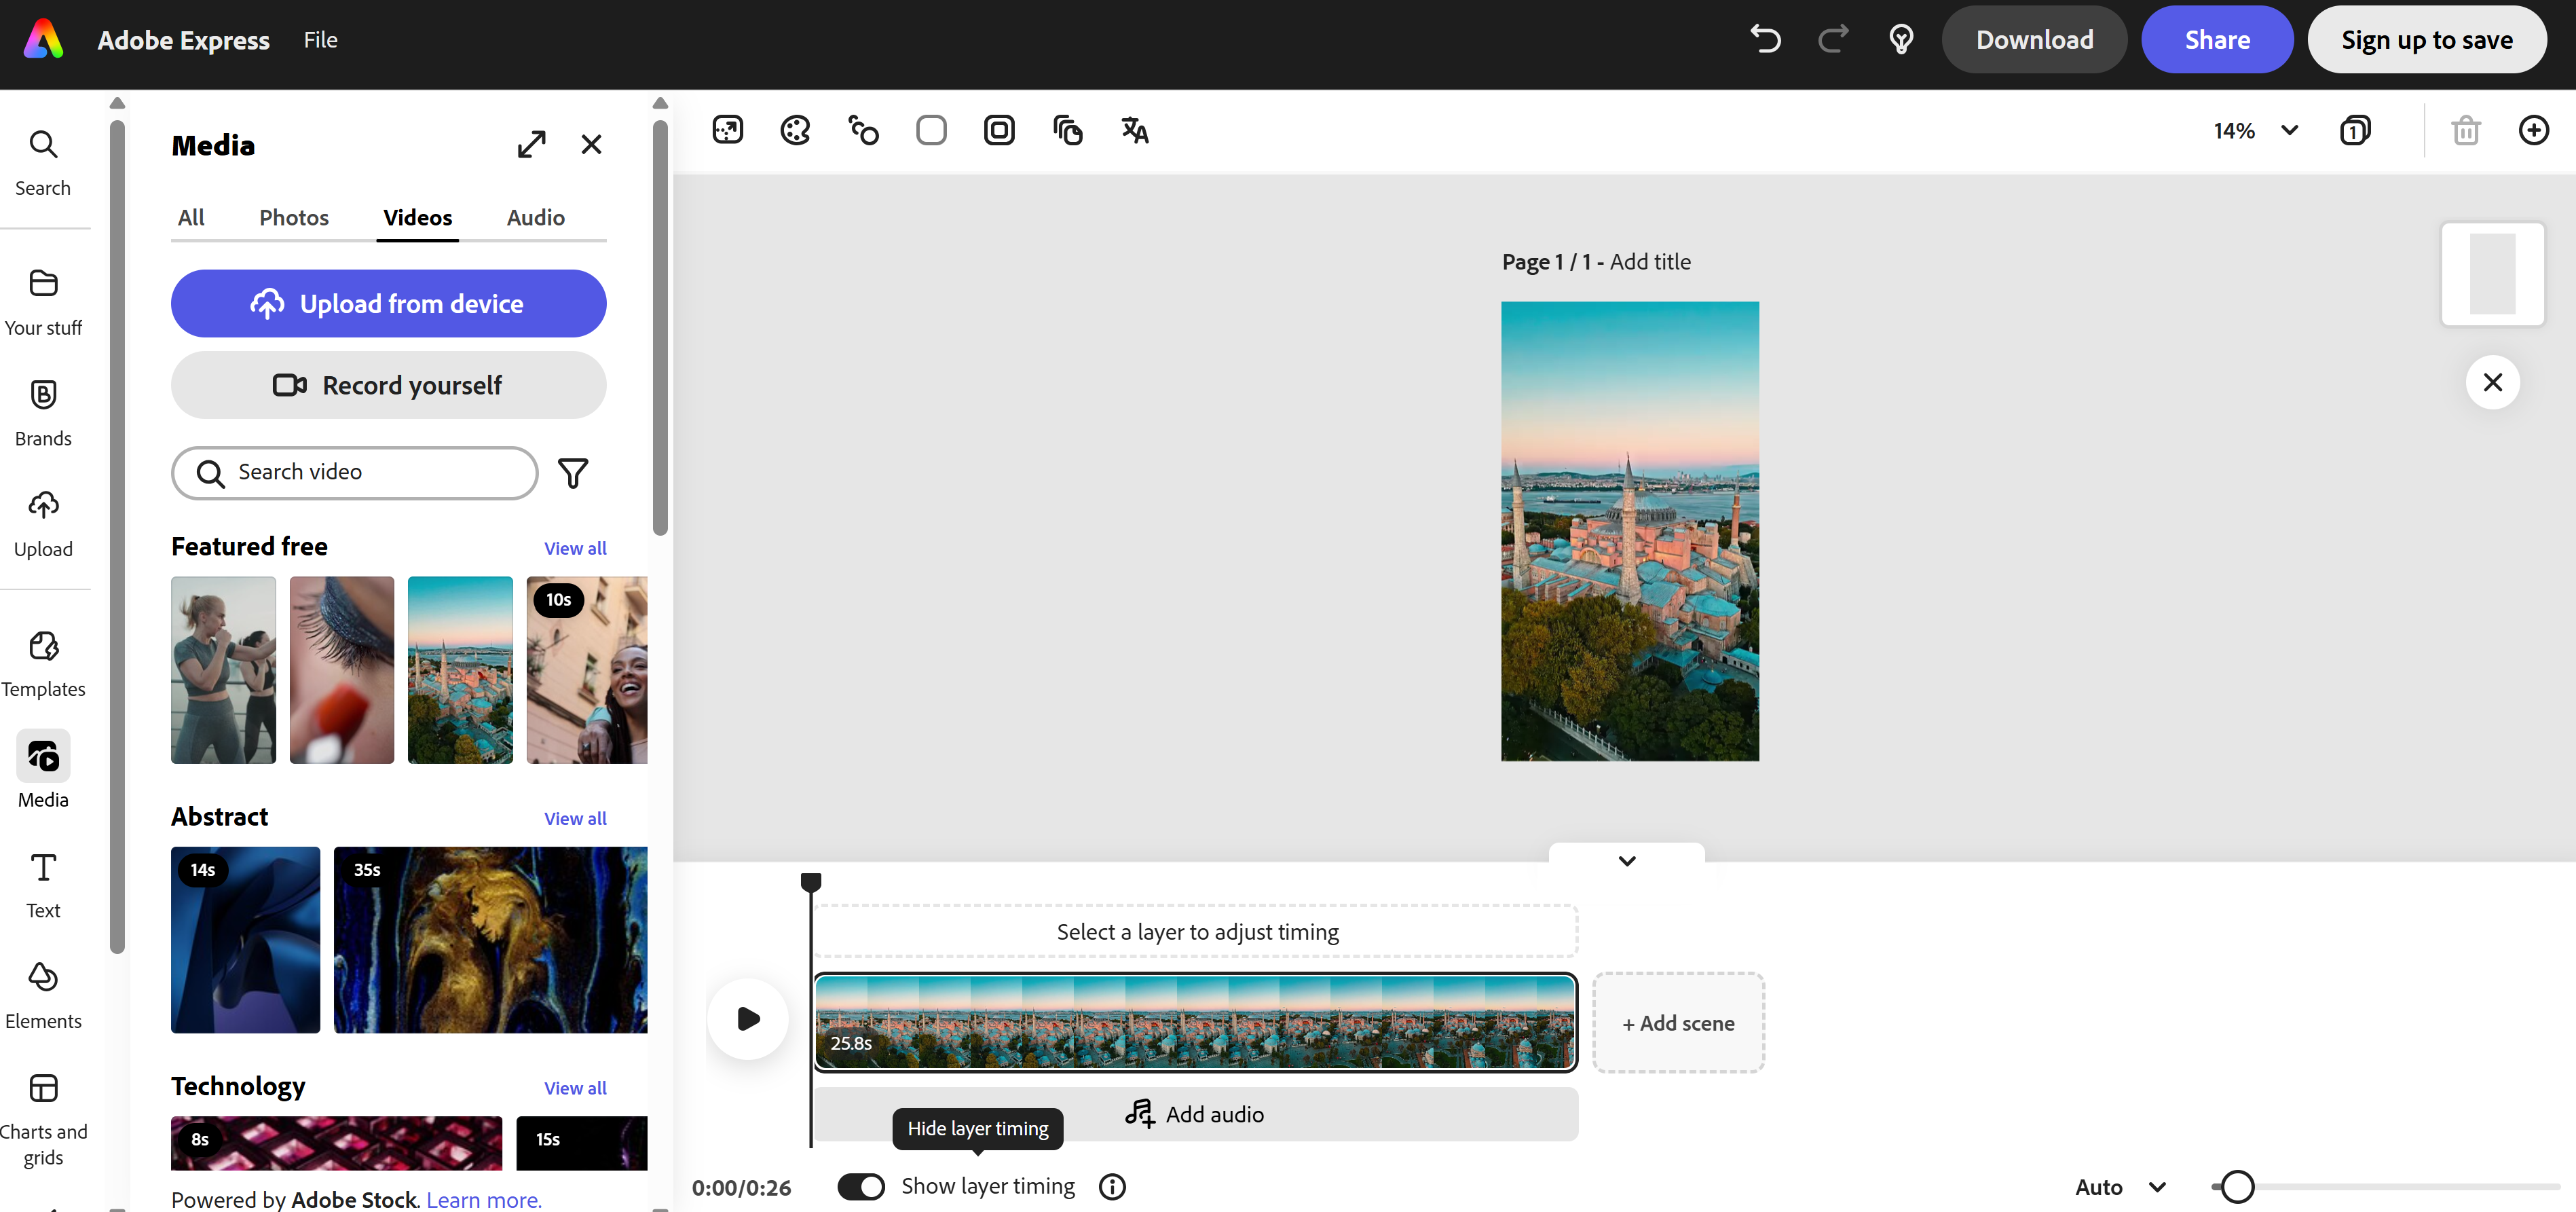Collapse the timeline with the chevron
This screenshot has height=1212, width=2576.
coord(1626,861)
